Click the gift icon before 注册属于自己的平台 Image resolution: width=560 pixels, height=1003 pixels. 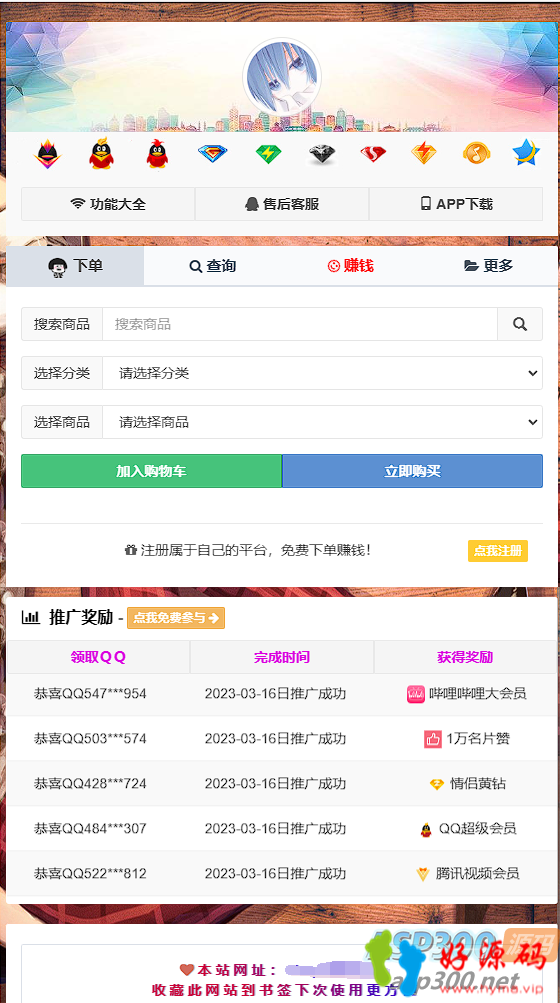[x=131, y=549]
